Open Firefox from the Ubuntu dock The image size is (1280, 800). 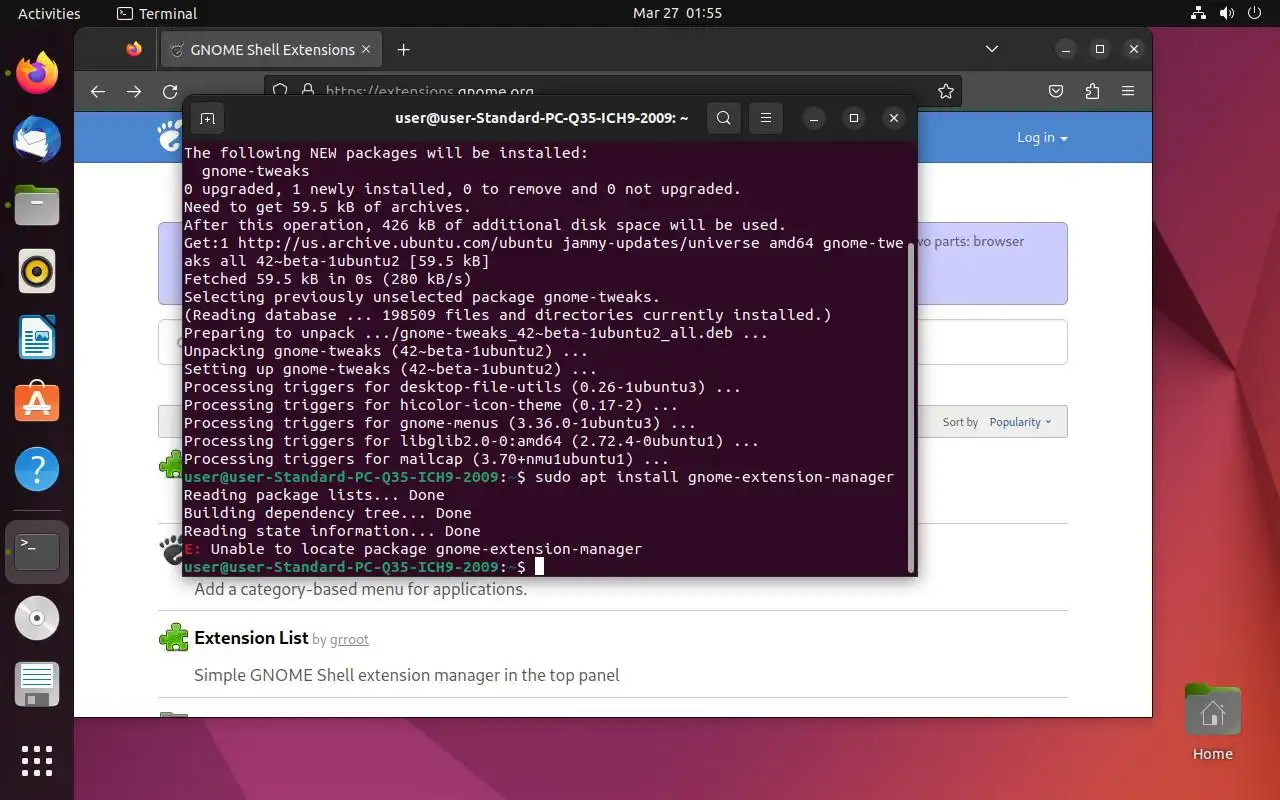click(x=37, y=73)
